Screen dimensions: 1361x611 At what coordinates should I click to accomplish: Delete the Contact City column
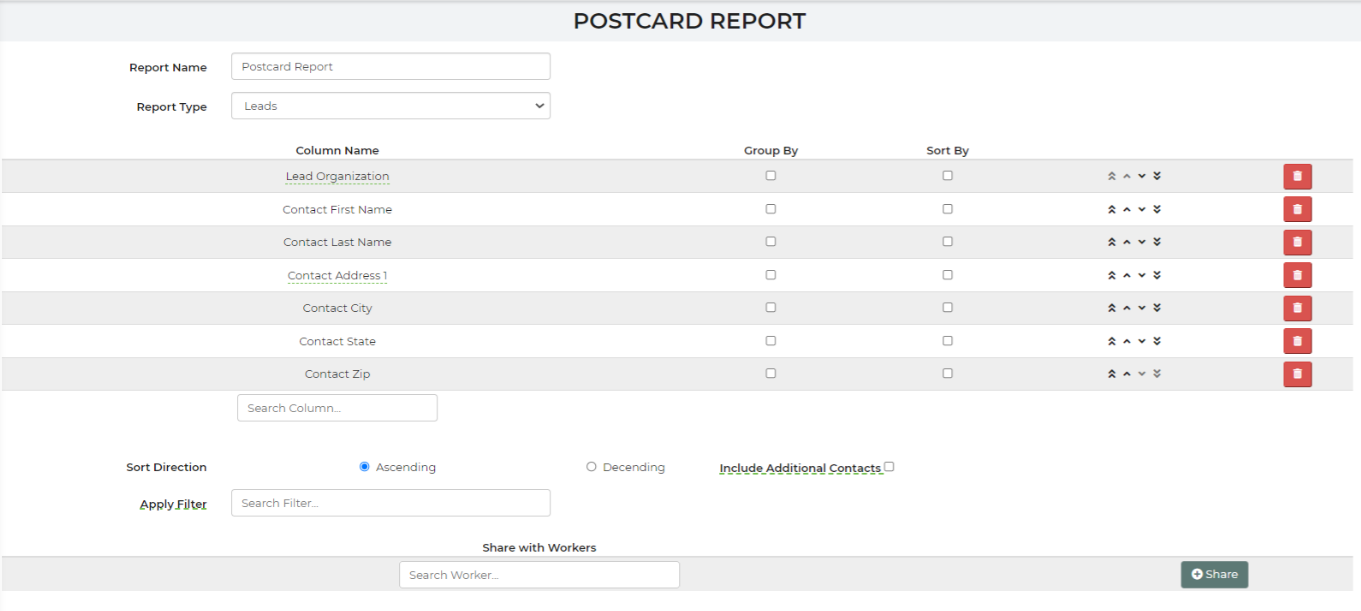1297,308
